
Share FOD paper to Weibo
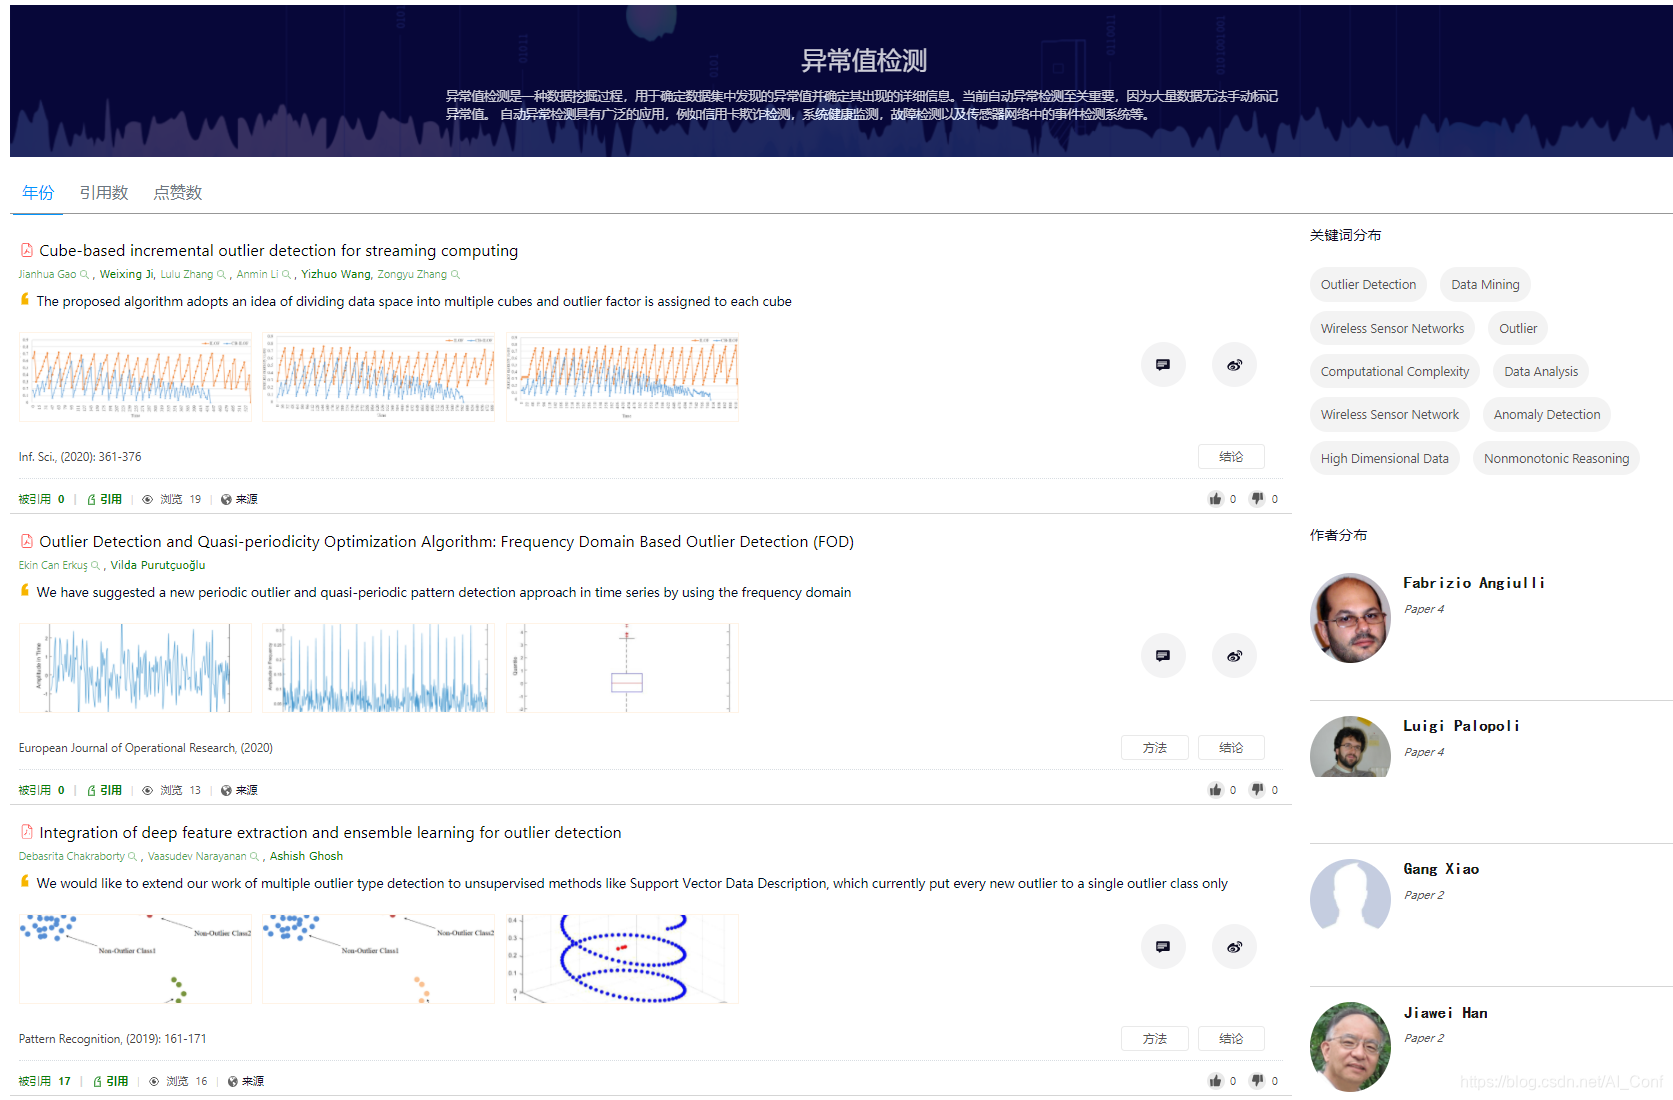pyautogui.click(x=1234, y=656)
